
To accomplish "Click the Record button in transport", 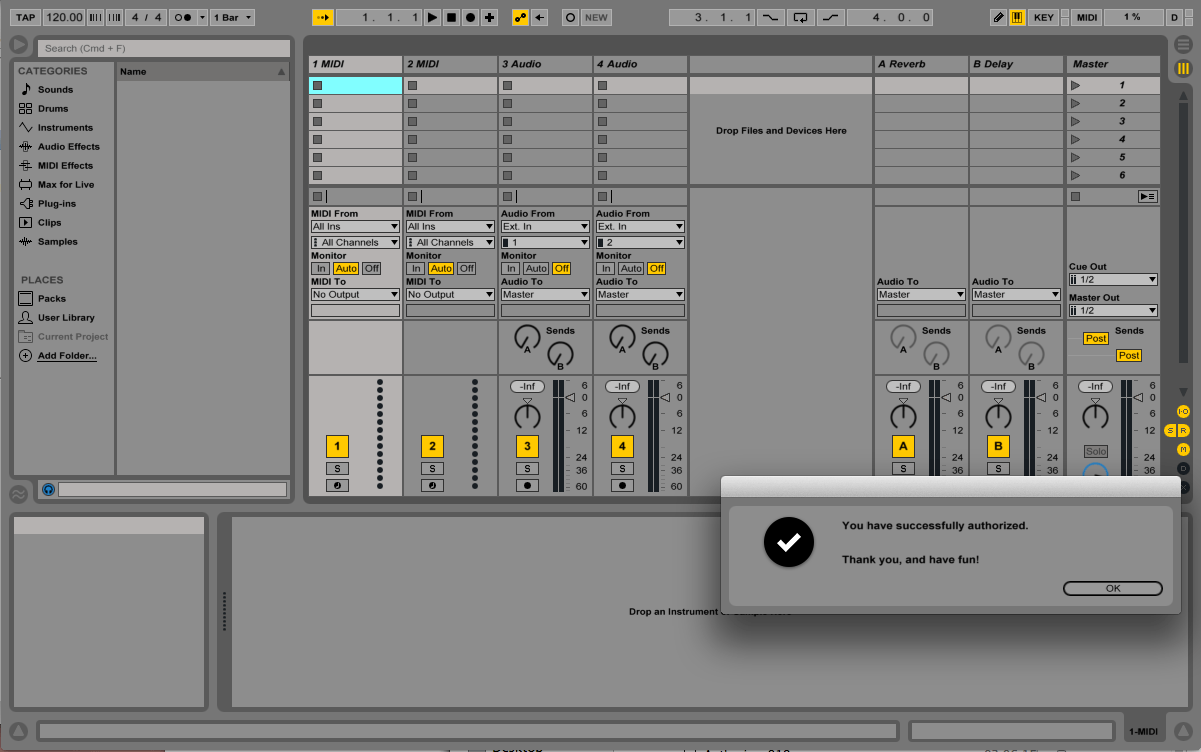I will [x=470, y=17].
